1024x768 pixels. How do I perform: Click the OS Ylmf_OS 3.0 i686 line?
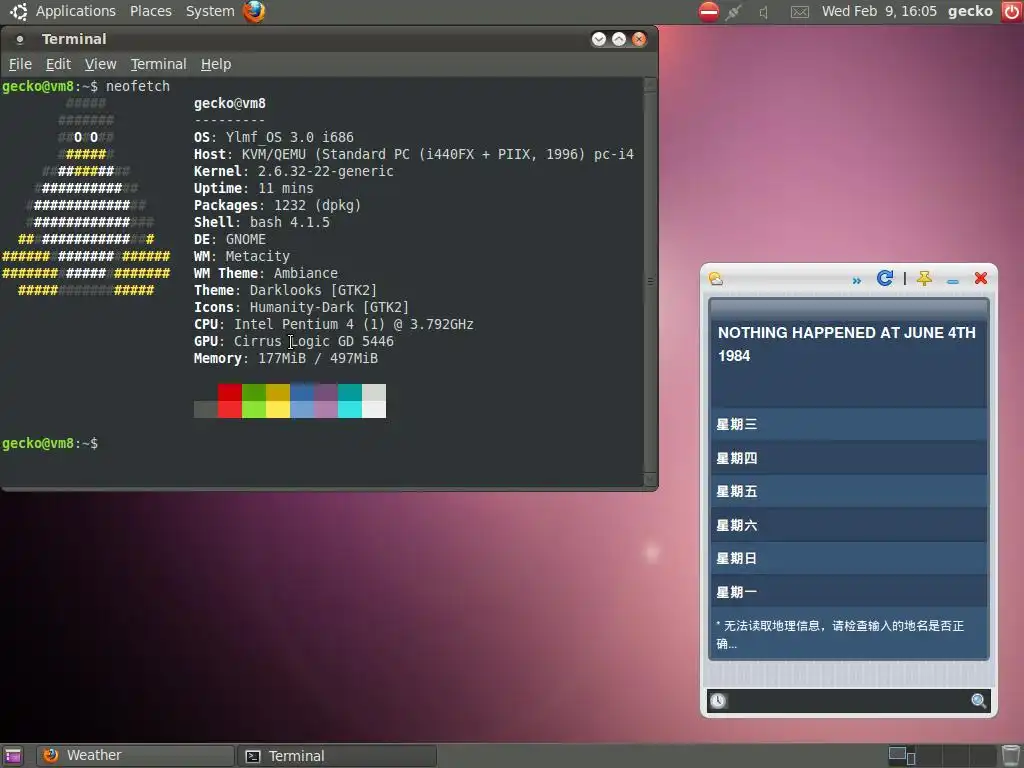click(274, 137)
